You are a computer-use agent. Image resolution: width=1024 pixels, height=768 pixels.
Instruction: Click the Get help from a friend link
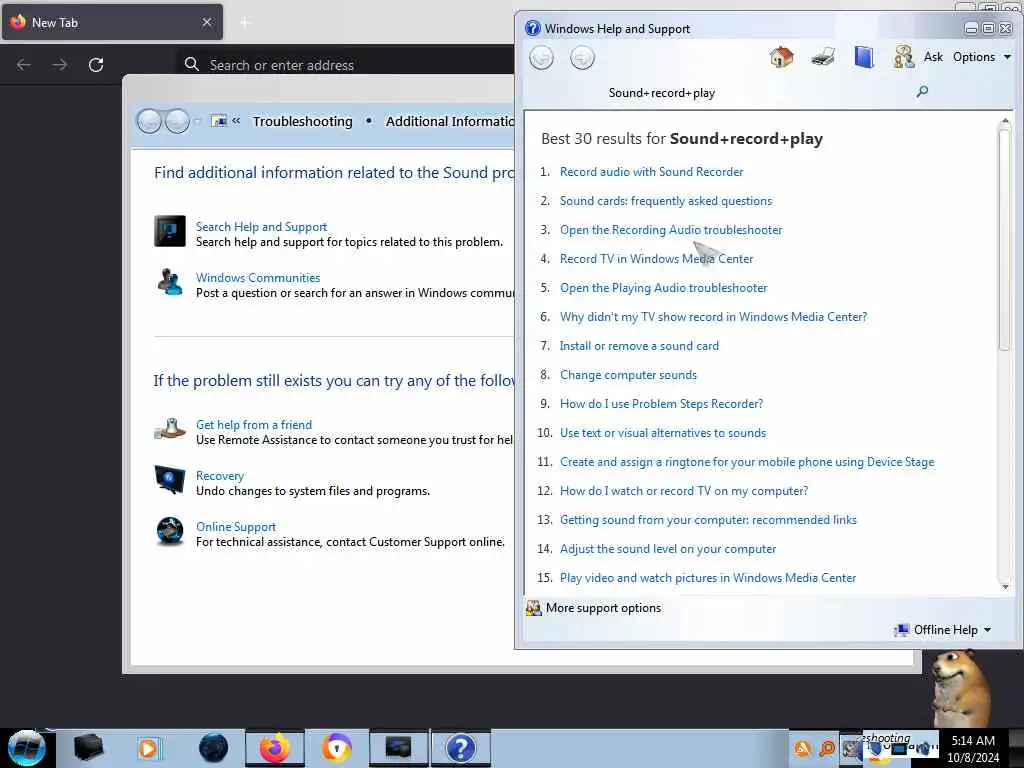(254, 424)
